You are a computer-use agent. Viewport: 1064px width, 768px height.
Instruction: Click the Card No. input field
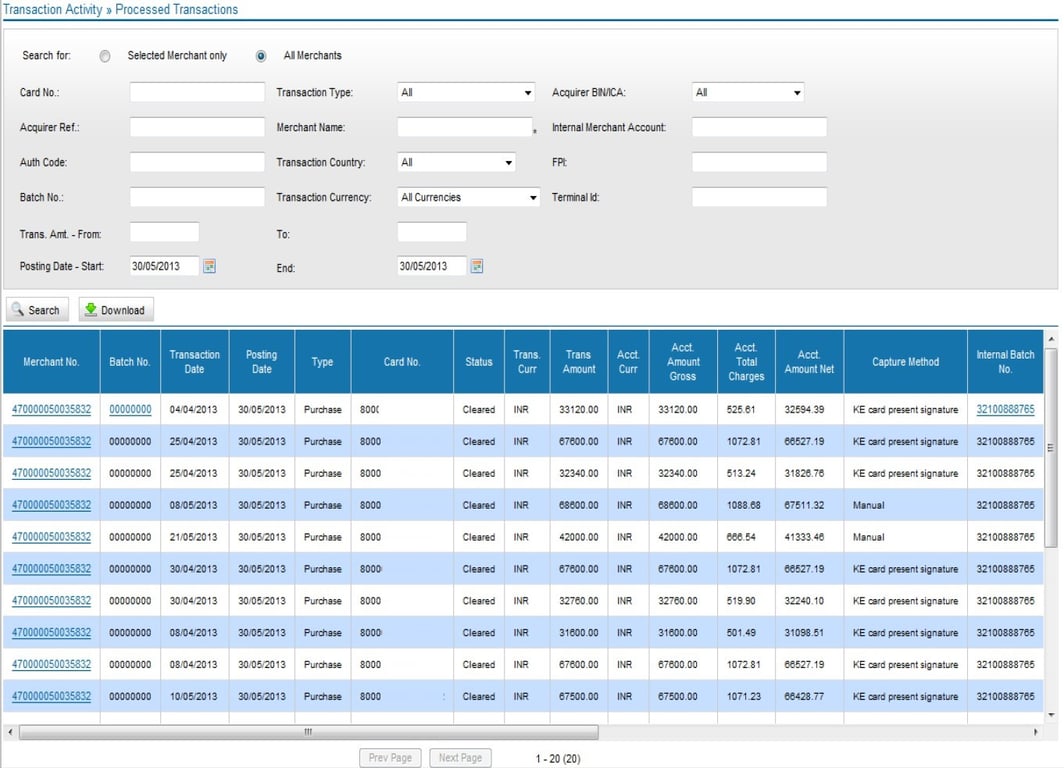point(197,93)
